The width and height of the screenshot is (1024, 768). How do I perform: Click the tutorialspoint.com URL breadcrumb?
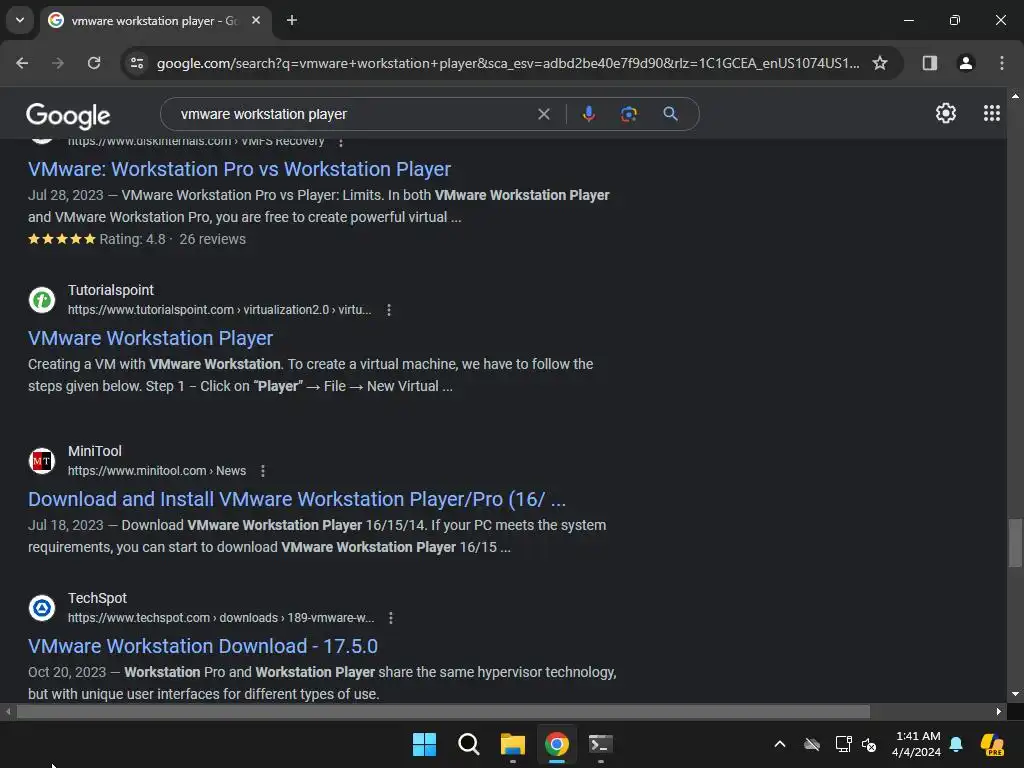pos(219,310)
